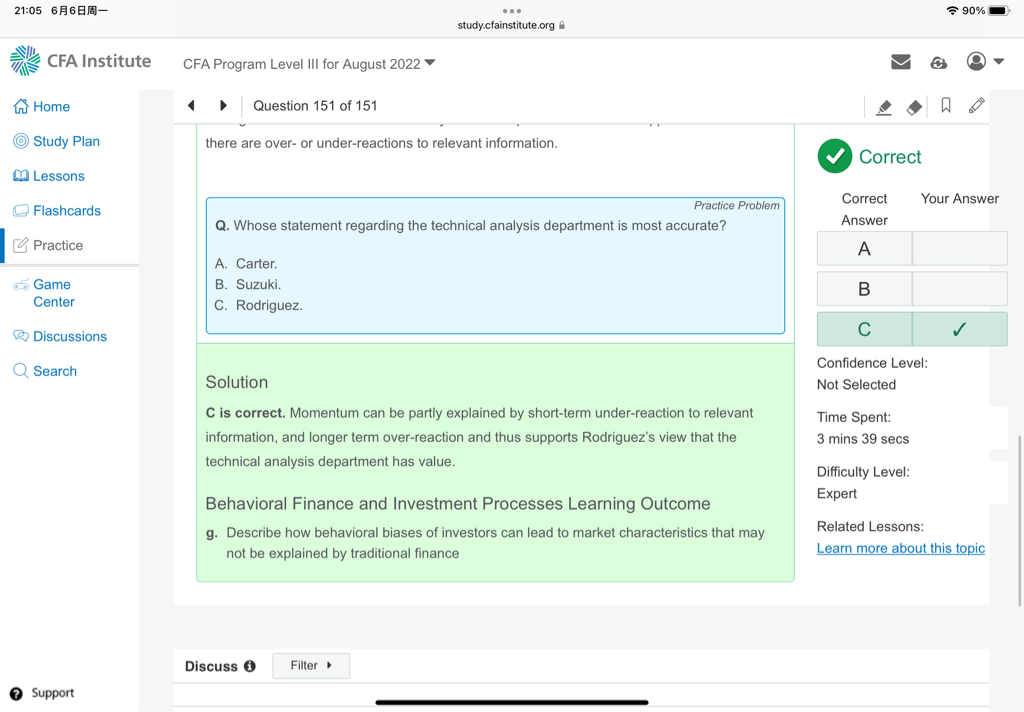Screen dimensions: 1024x712
Task: Click the battery status indicator
Action: coord(998,10)
